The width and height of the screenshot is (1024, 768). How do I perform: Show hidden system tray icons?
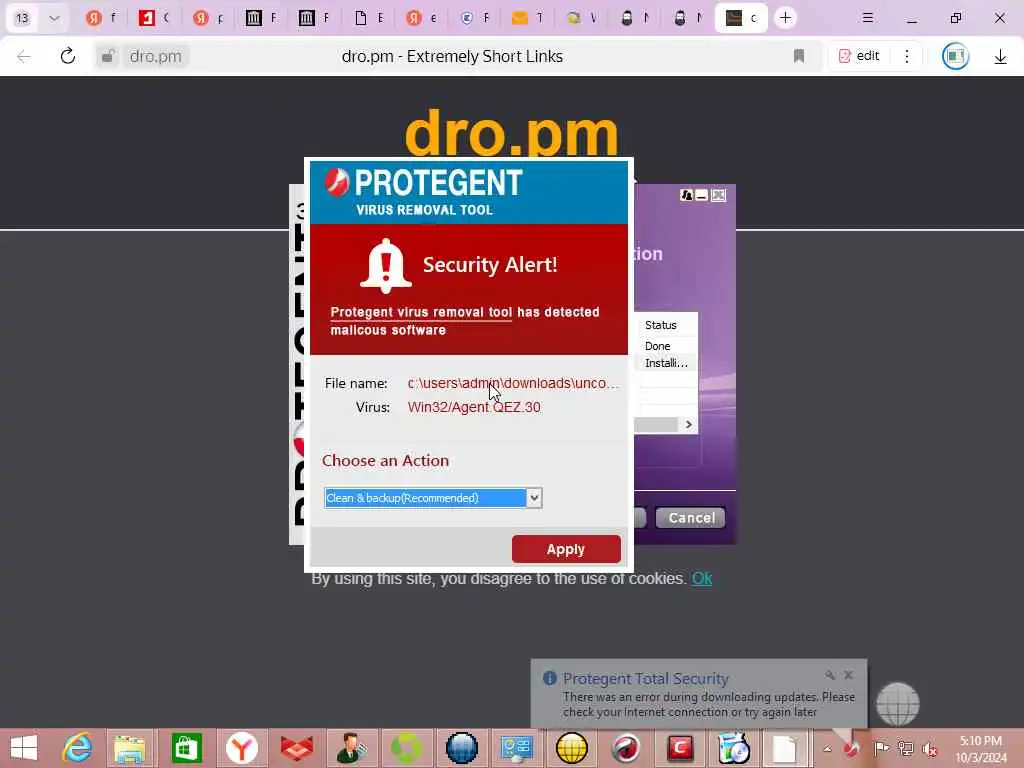coord(827,748)
